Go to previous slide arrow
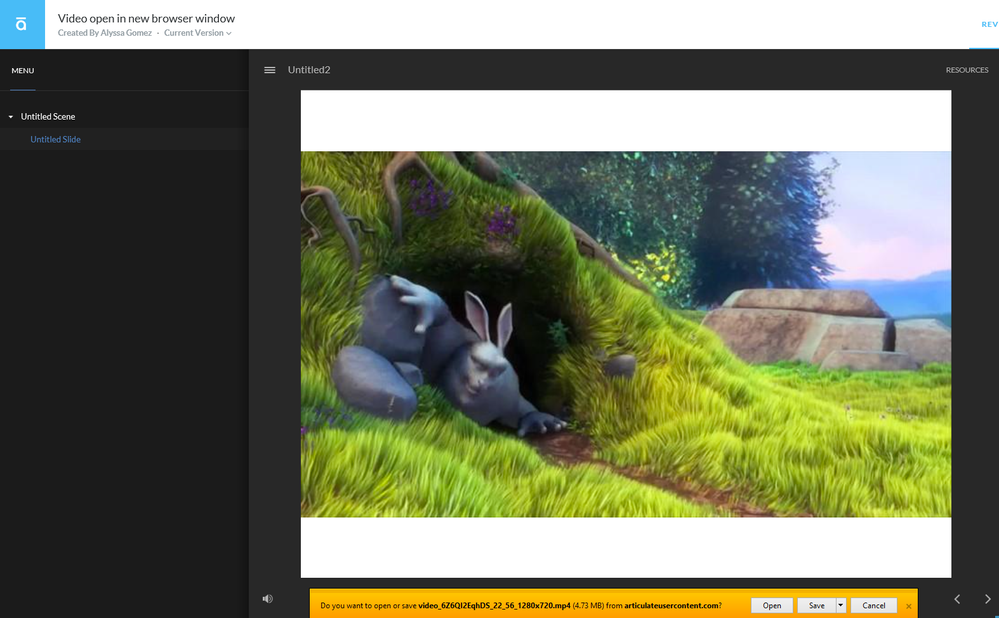 [x=957, y=599]
